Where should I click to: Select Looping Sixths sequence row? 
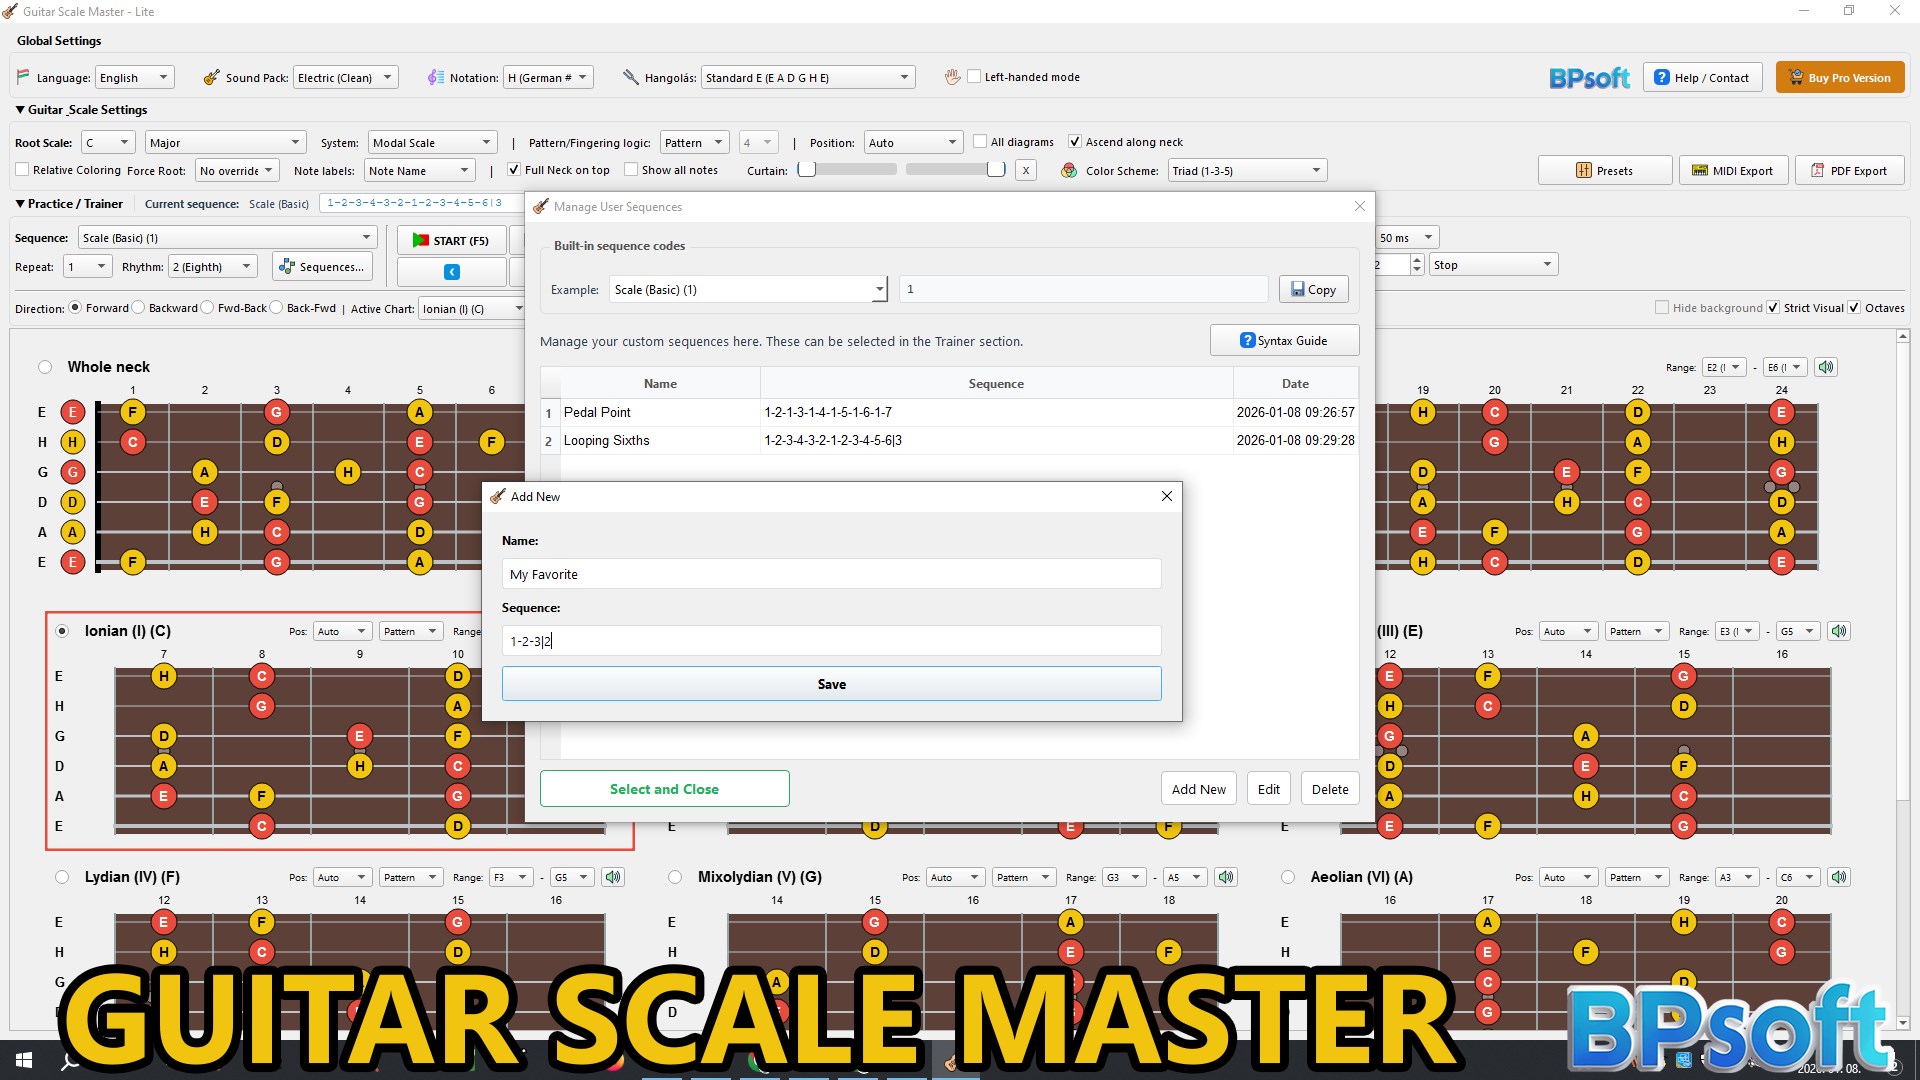point(949,440)
